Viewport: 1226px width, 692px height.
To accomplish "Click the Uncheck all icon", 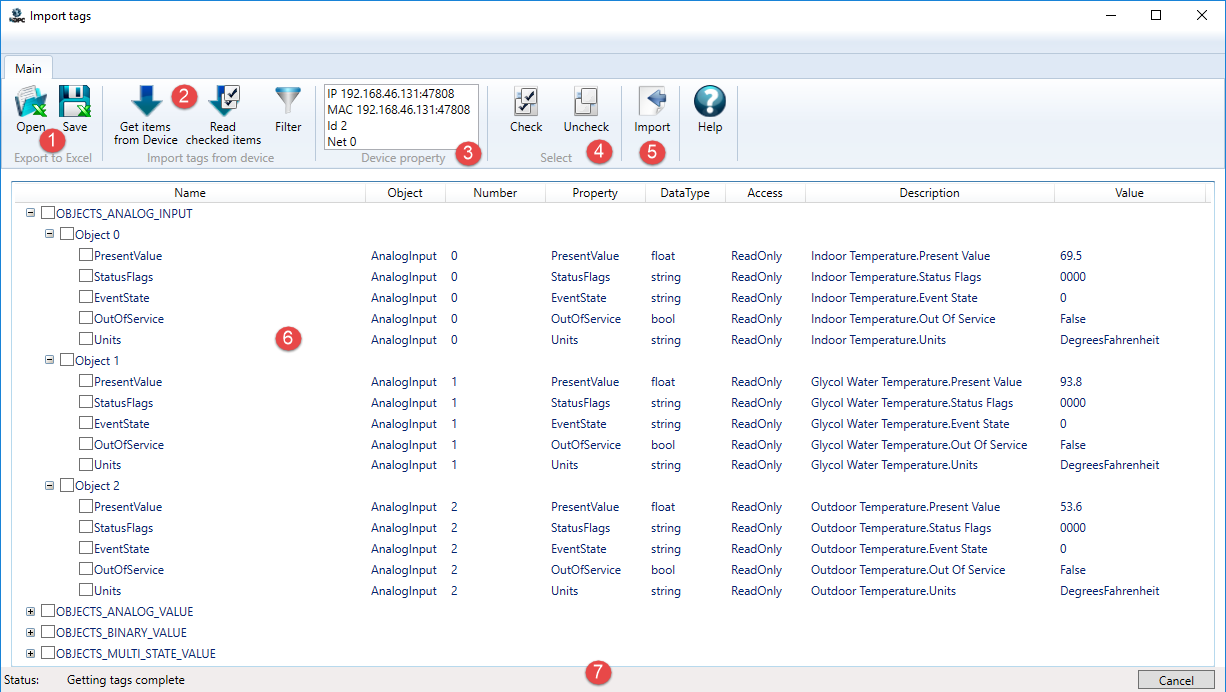I will [586, 102].
